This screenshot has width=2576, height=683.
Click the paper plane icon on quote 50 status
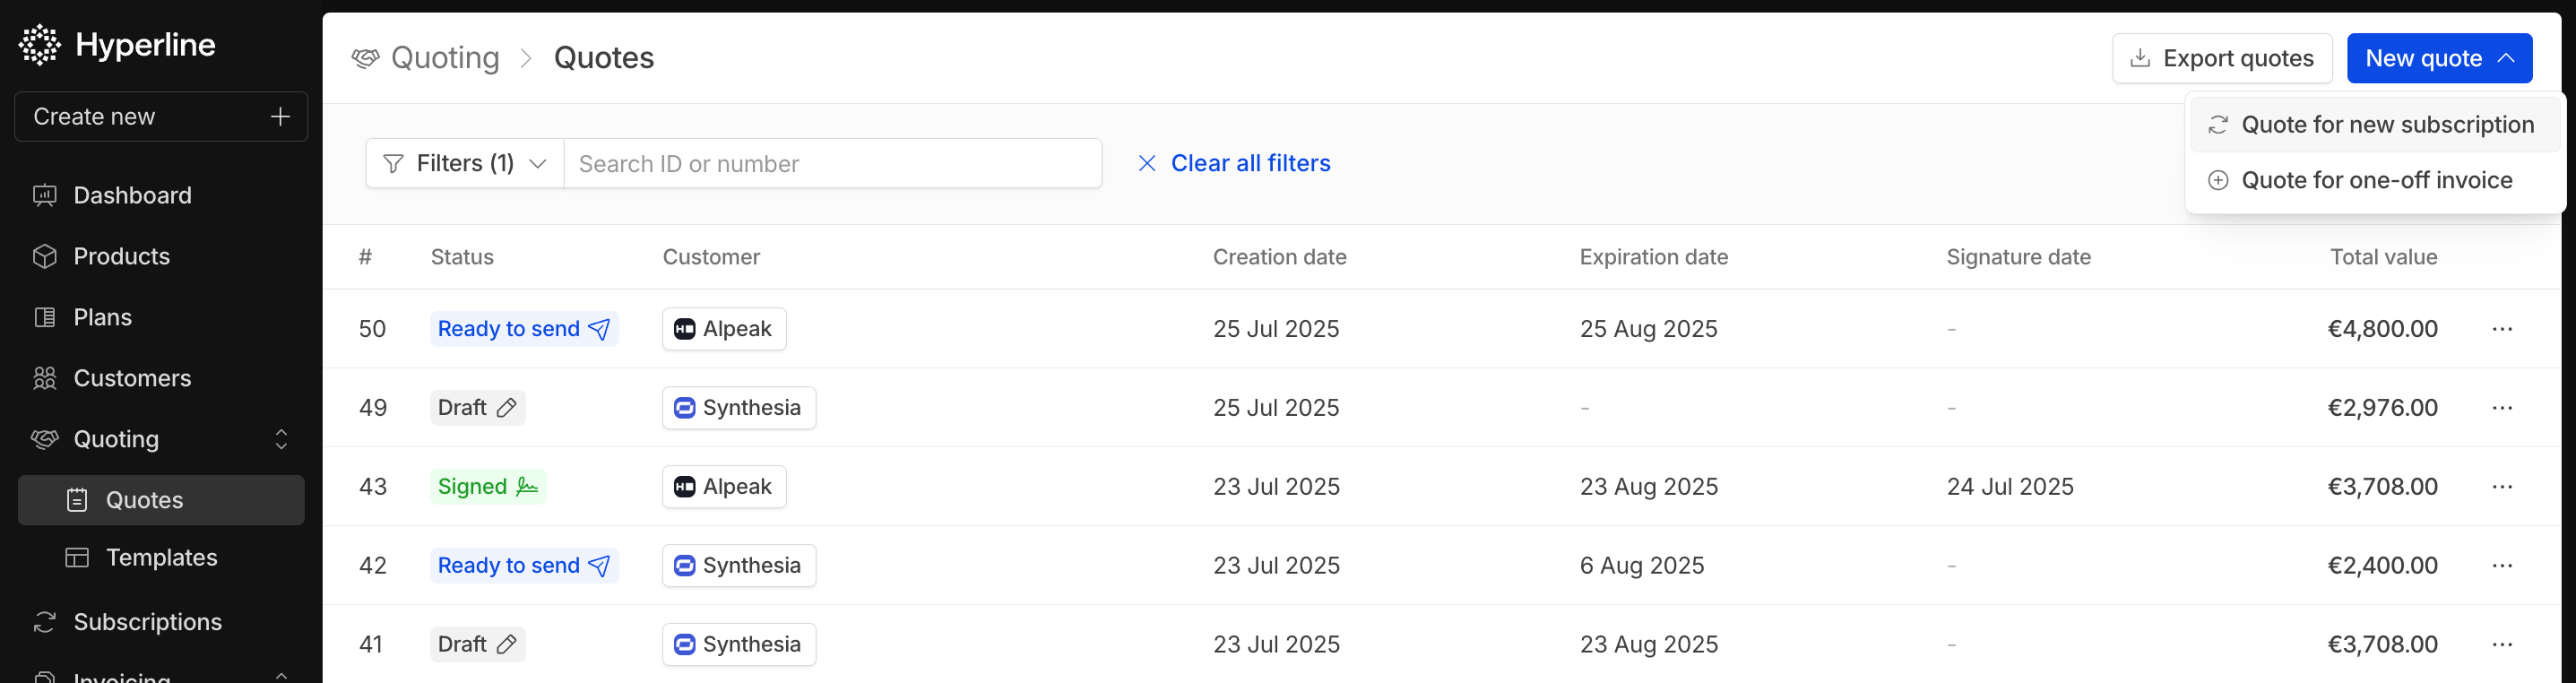[x=599, y=329]
